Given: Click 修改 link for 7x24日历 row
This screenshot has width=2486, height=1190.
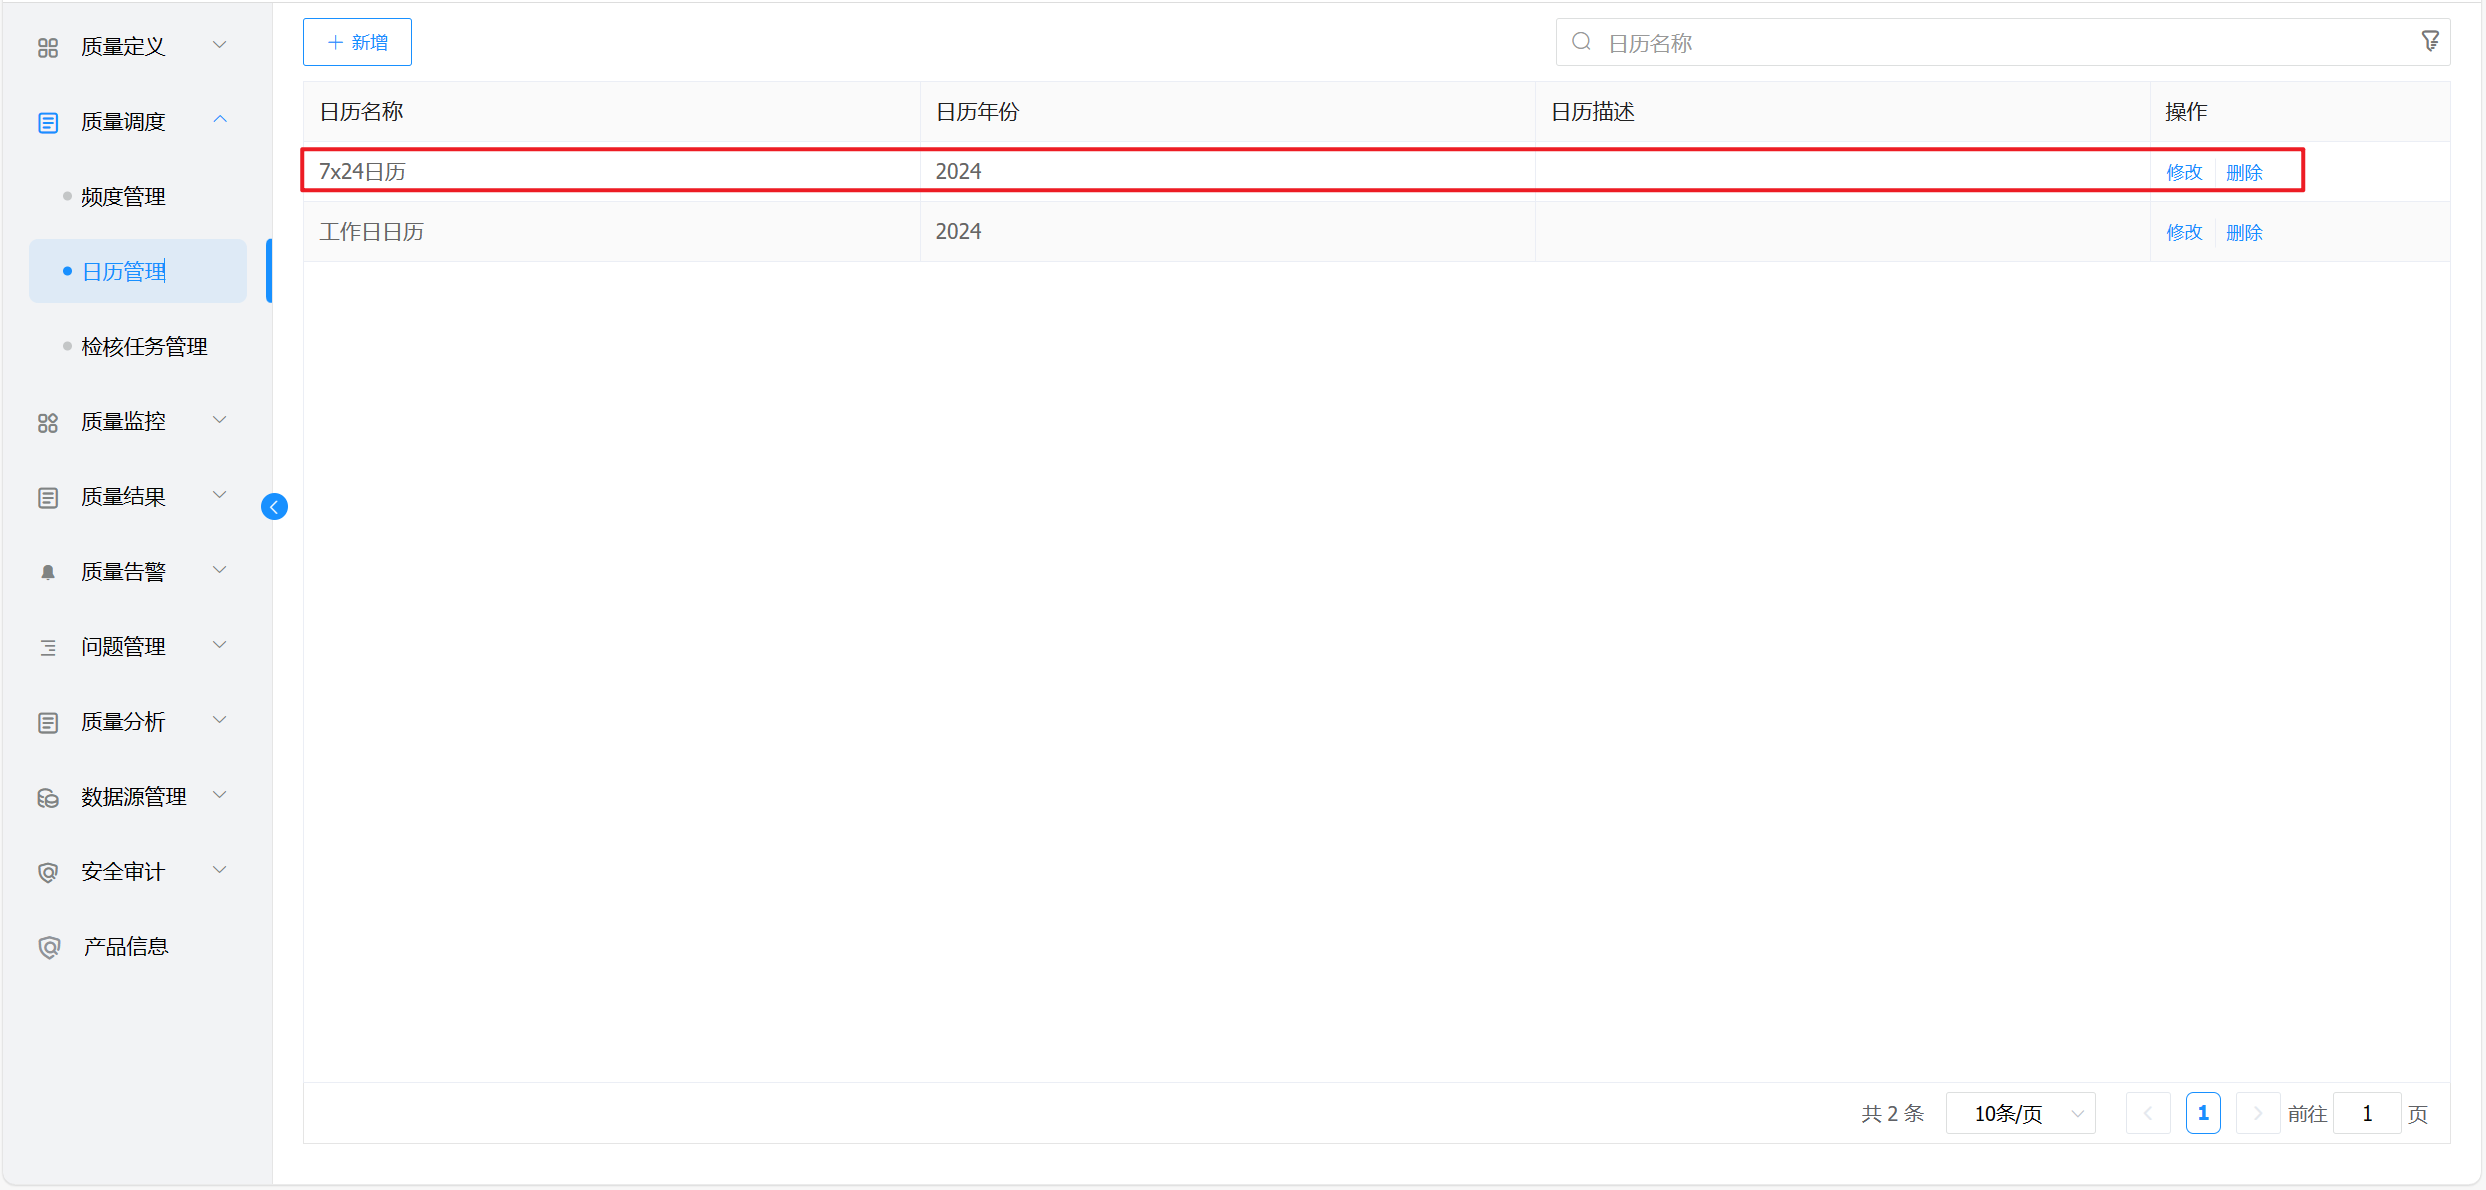Looking at the screenshot, I should click(x=2184, y=172).
